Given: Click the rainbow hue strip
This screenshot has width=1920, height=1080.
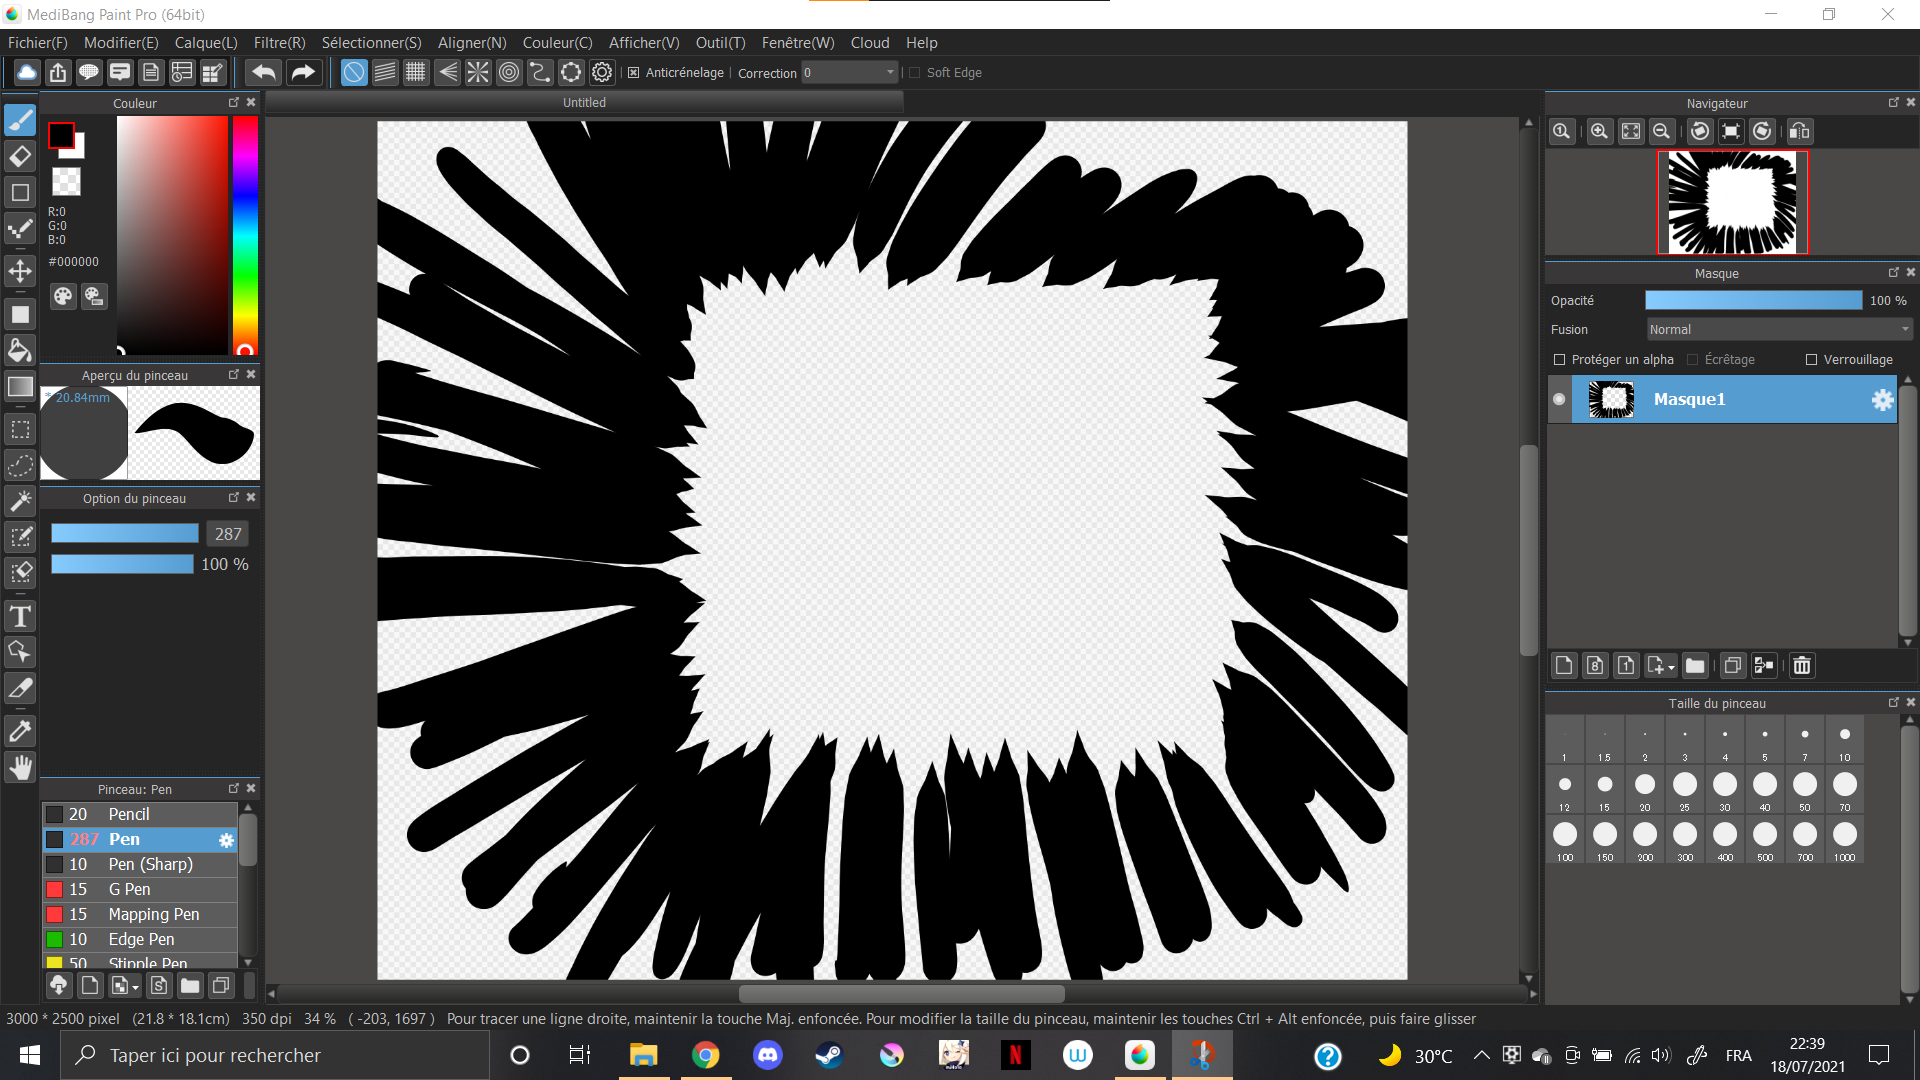Looking at the screenshot, I should point(245,235).
